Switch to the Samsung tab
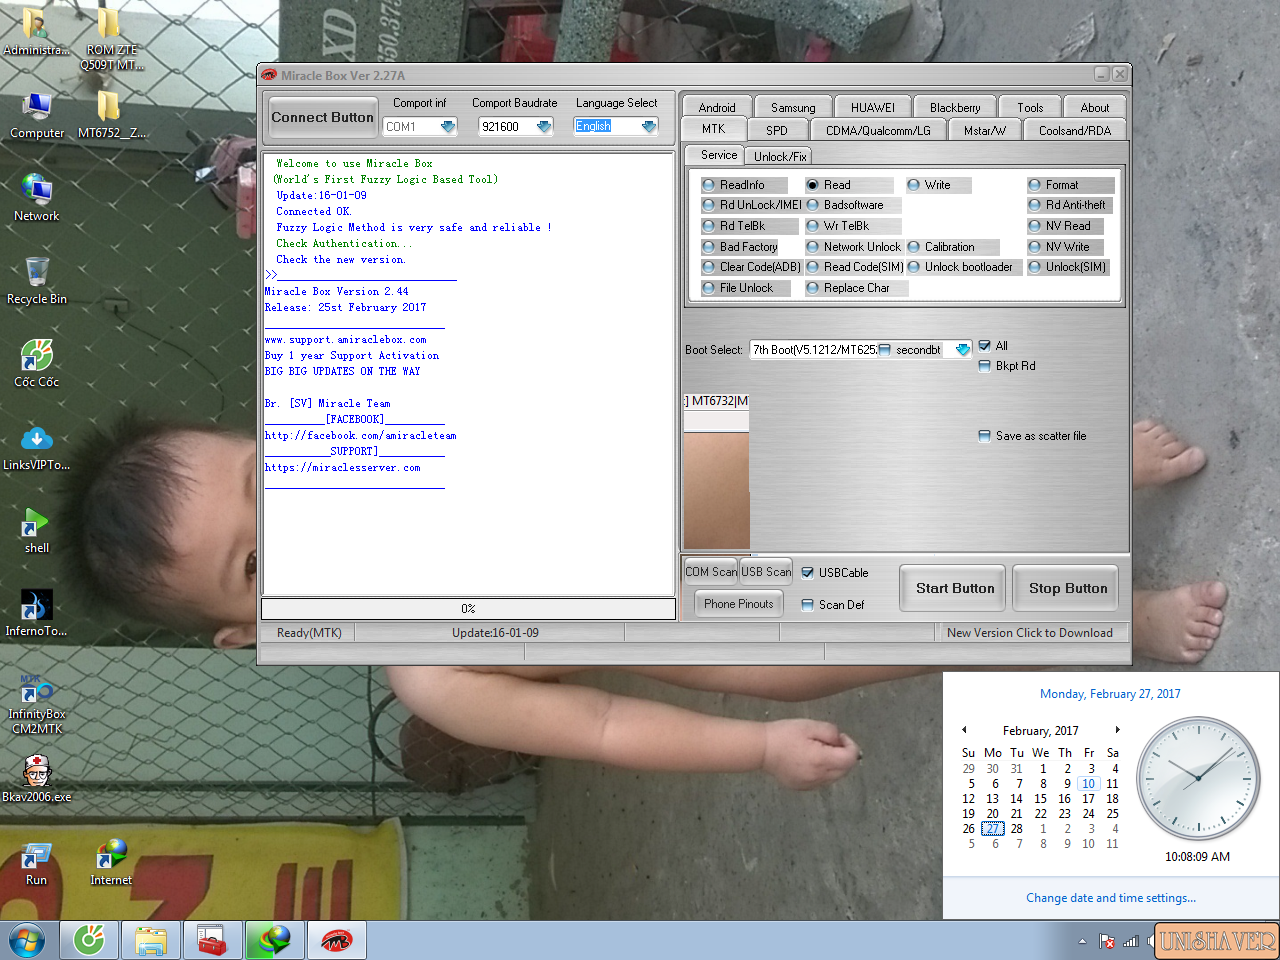 pyautogui.click(x=793, y=107)
